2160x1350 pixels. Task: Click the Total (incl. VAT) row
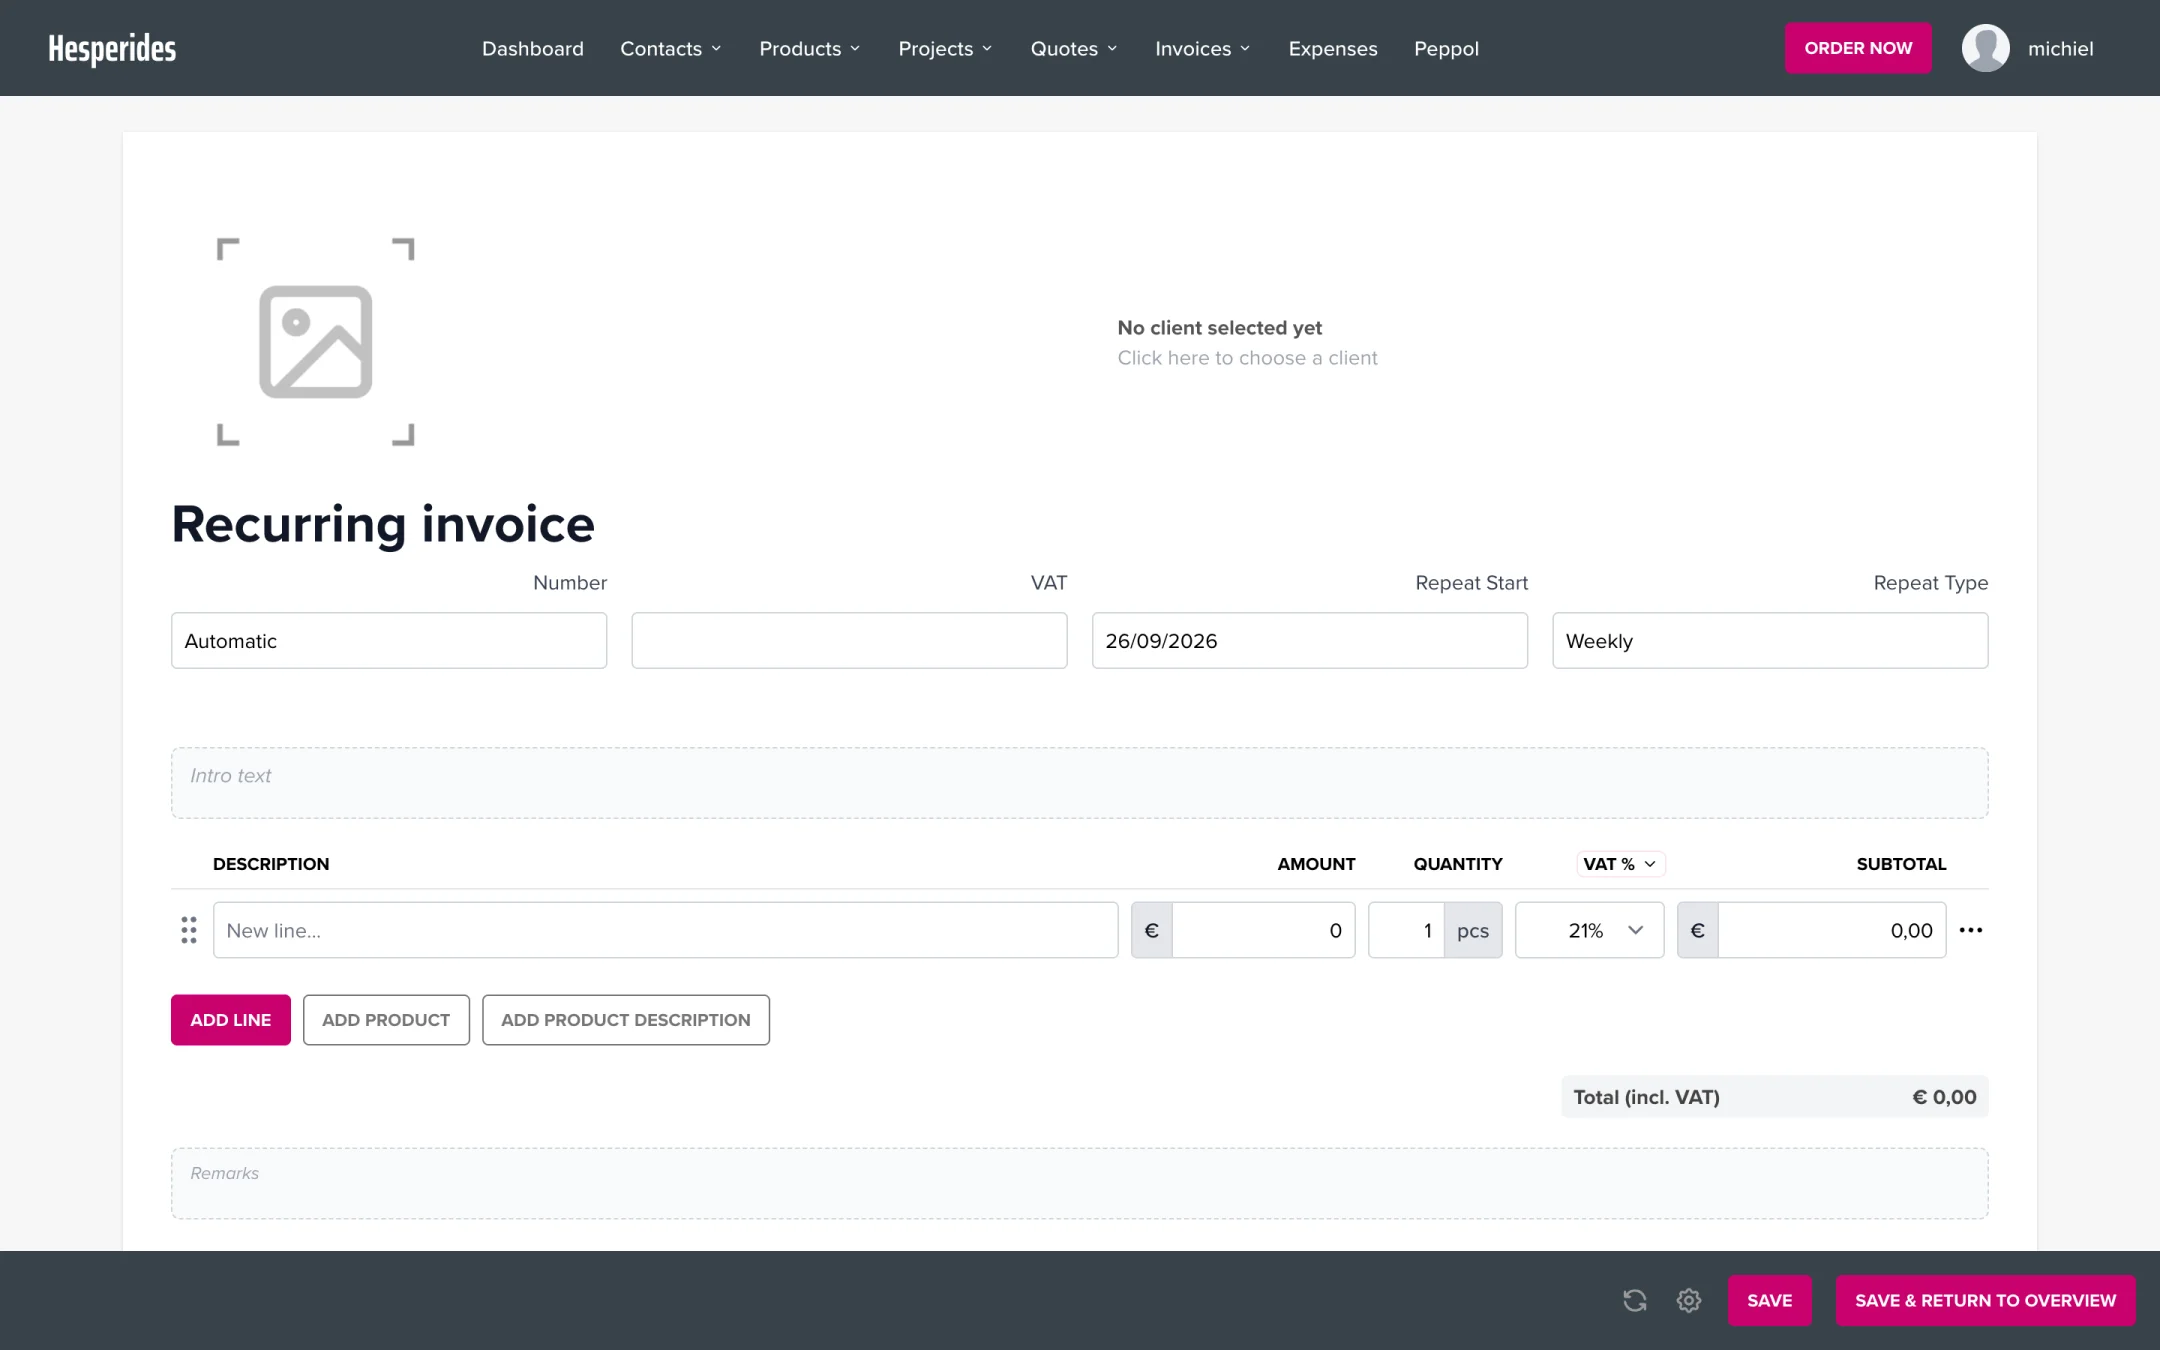pyautogui.click(x=1775, y=1097)
